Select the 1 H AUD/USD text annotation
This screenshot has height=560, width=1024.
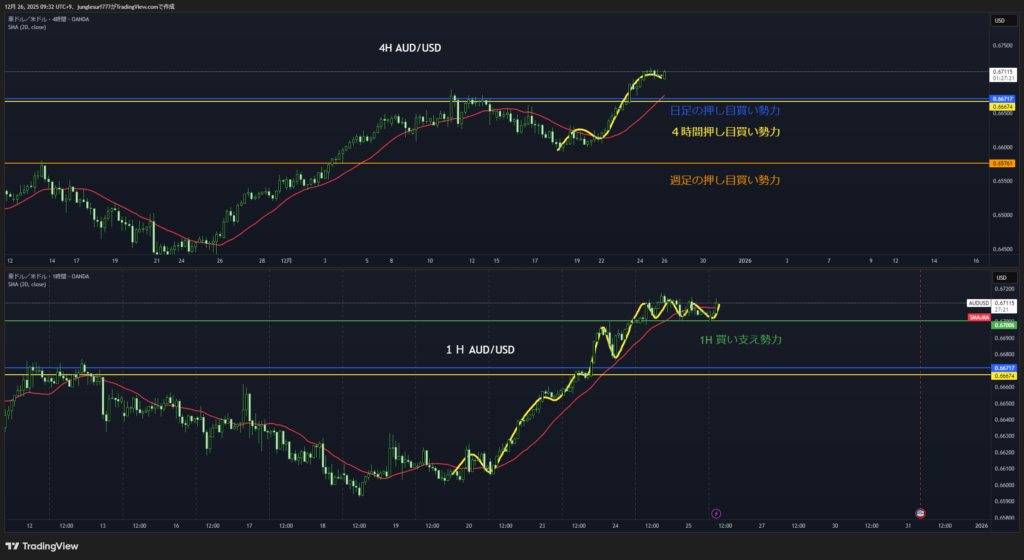(480, 350)
